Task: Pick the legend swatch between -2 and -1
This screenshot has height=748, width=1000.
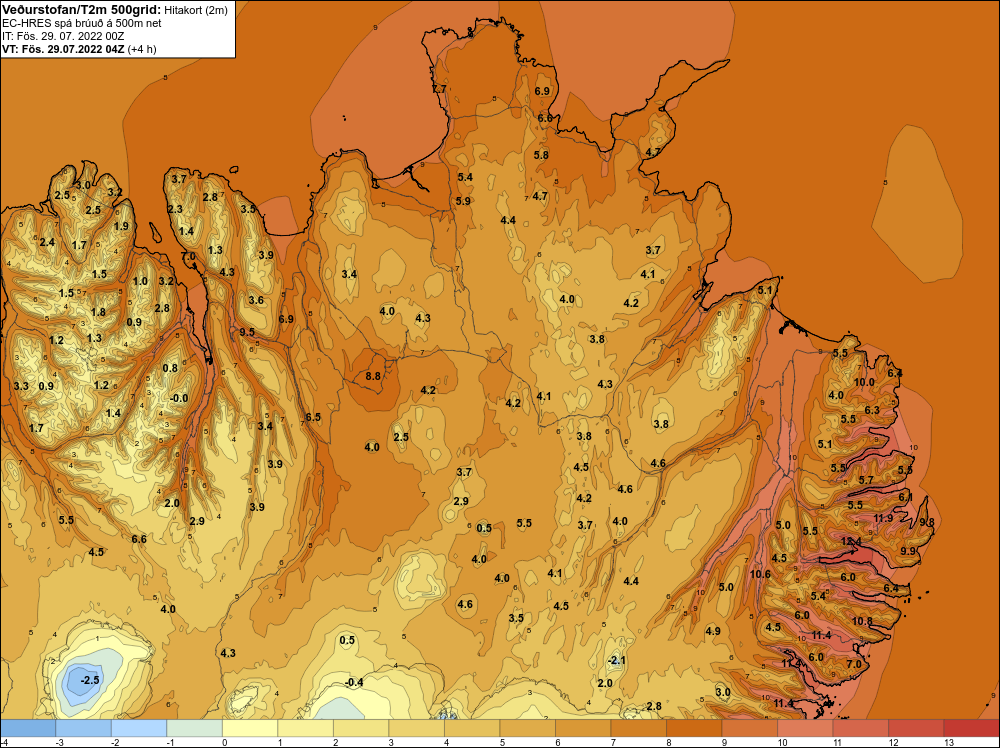Action: coord(139,728)
